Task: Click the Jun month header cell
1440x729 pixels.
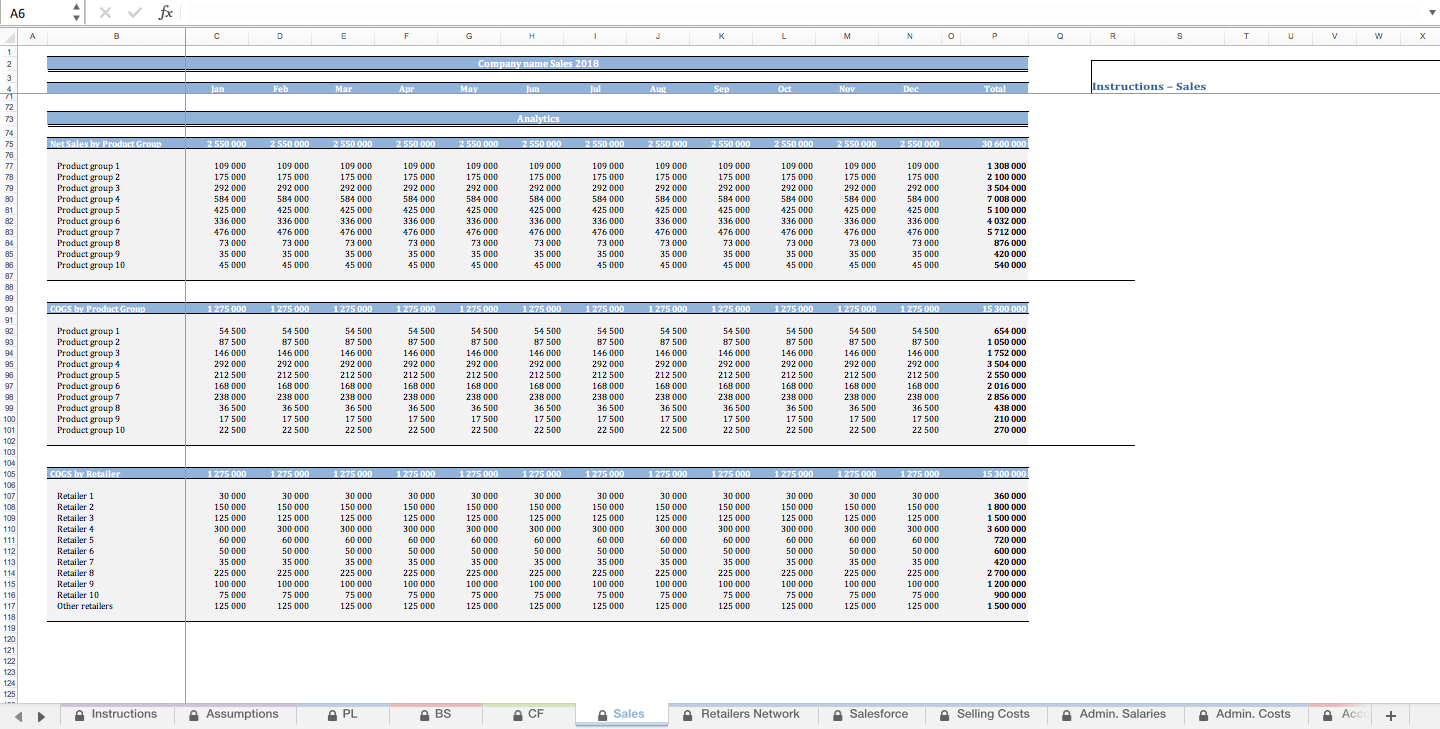Action: 531,89
